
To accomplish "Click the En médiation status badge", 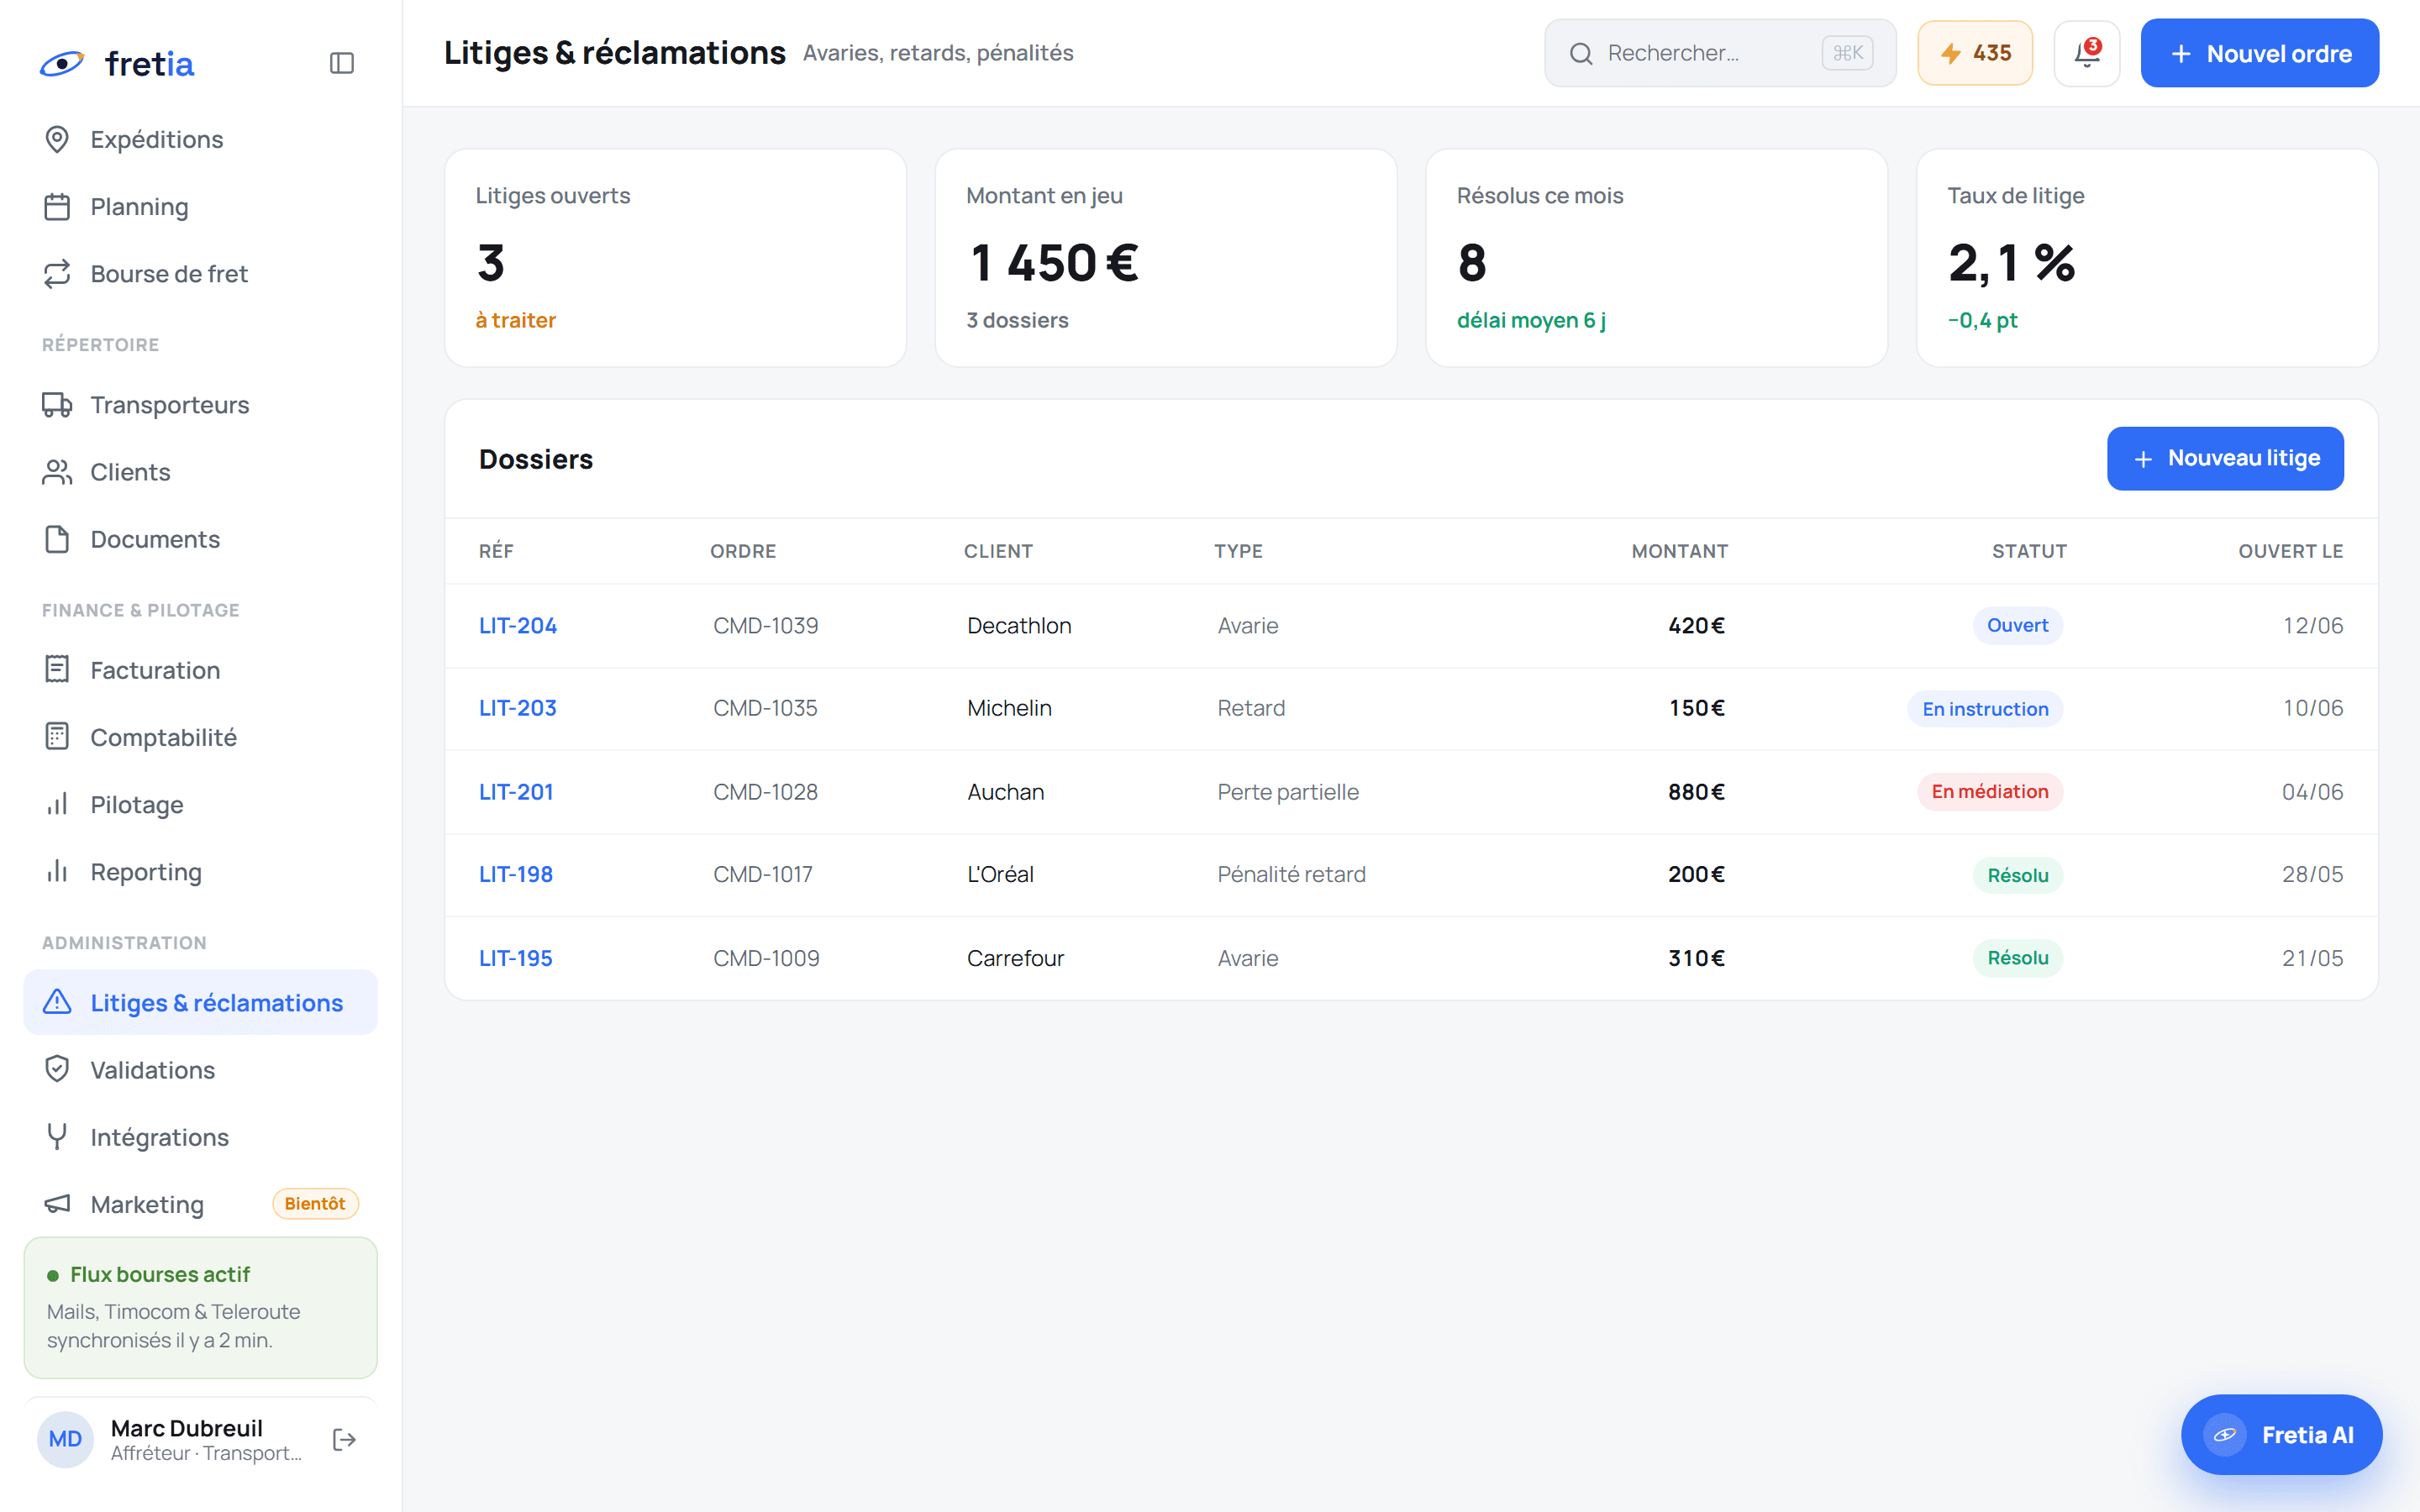I will (x=1990, y=791).
